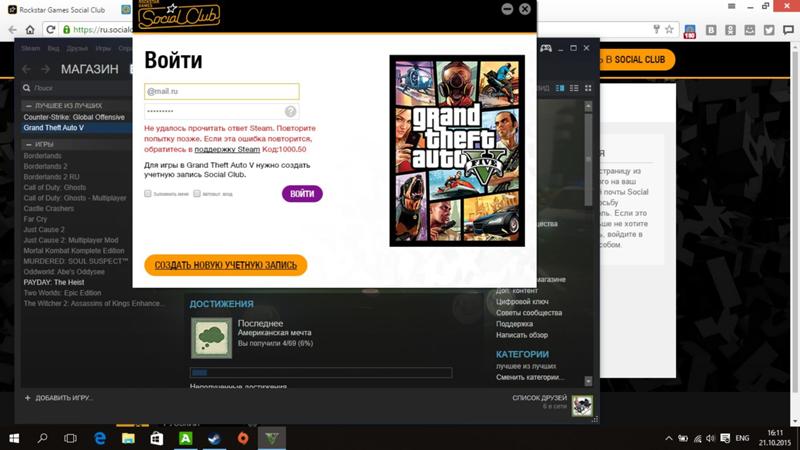The height and width of the screenshot is (450, 800).
Task: Click the saved-password key icon in address bar
Action: point(657,30)
